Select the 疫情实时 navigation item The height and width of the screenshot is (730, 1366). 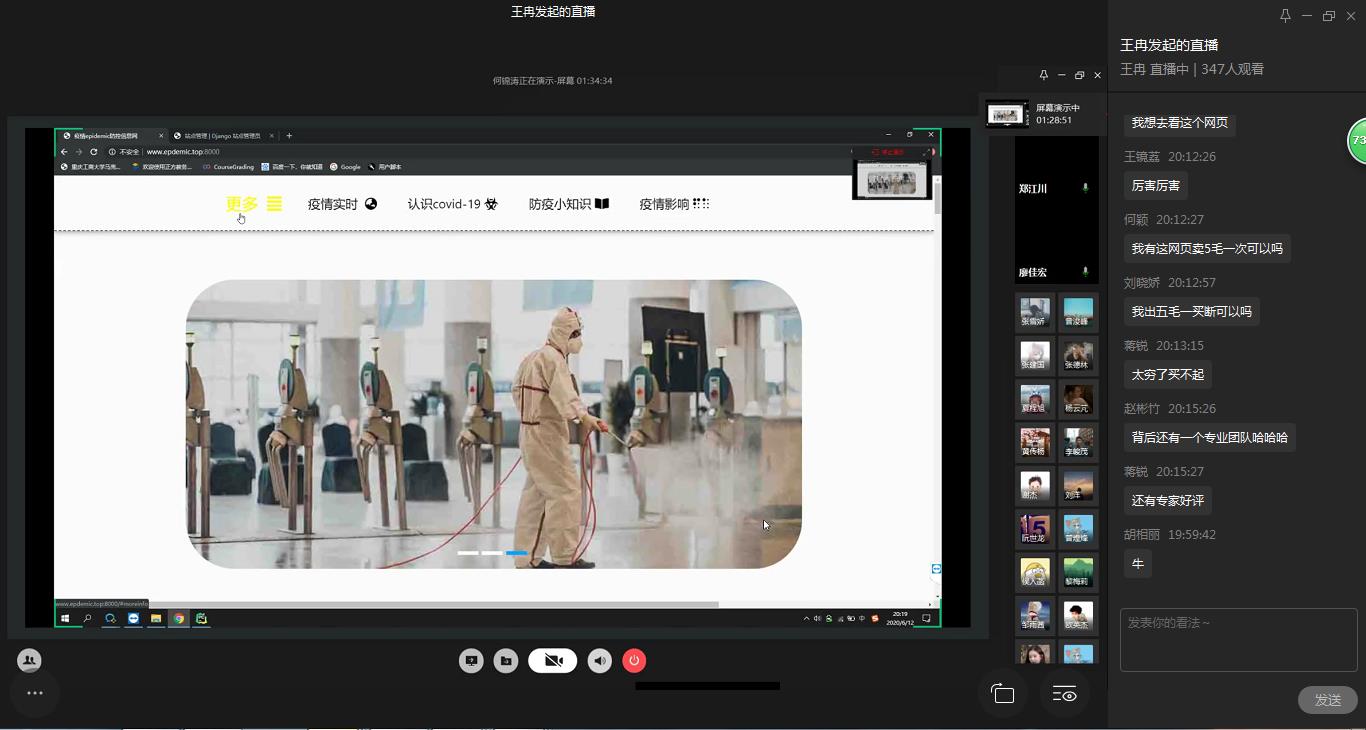coord(342,204)
